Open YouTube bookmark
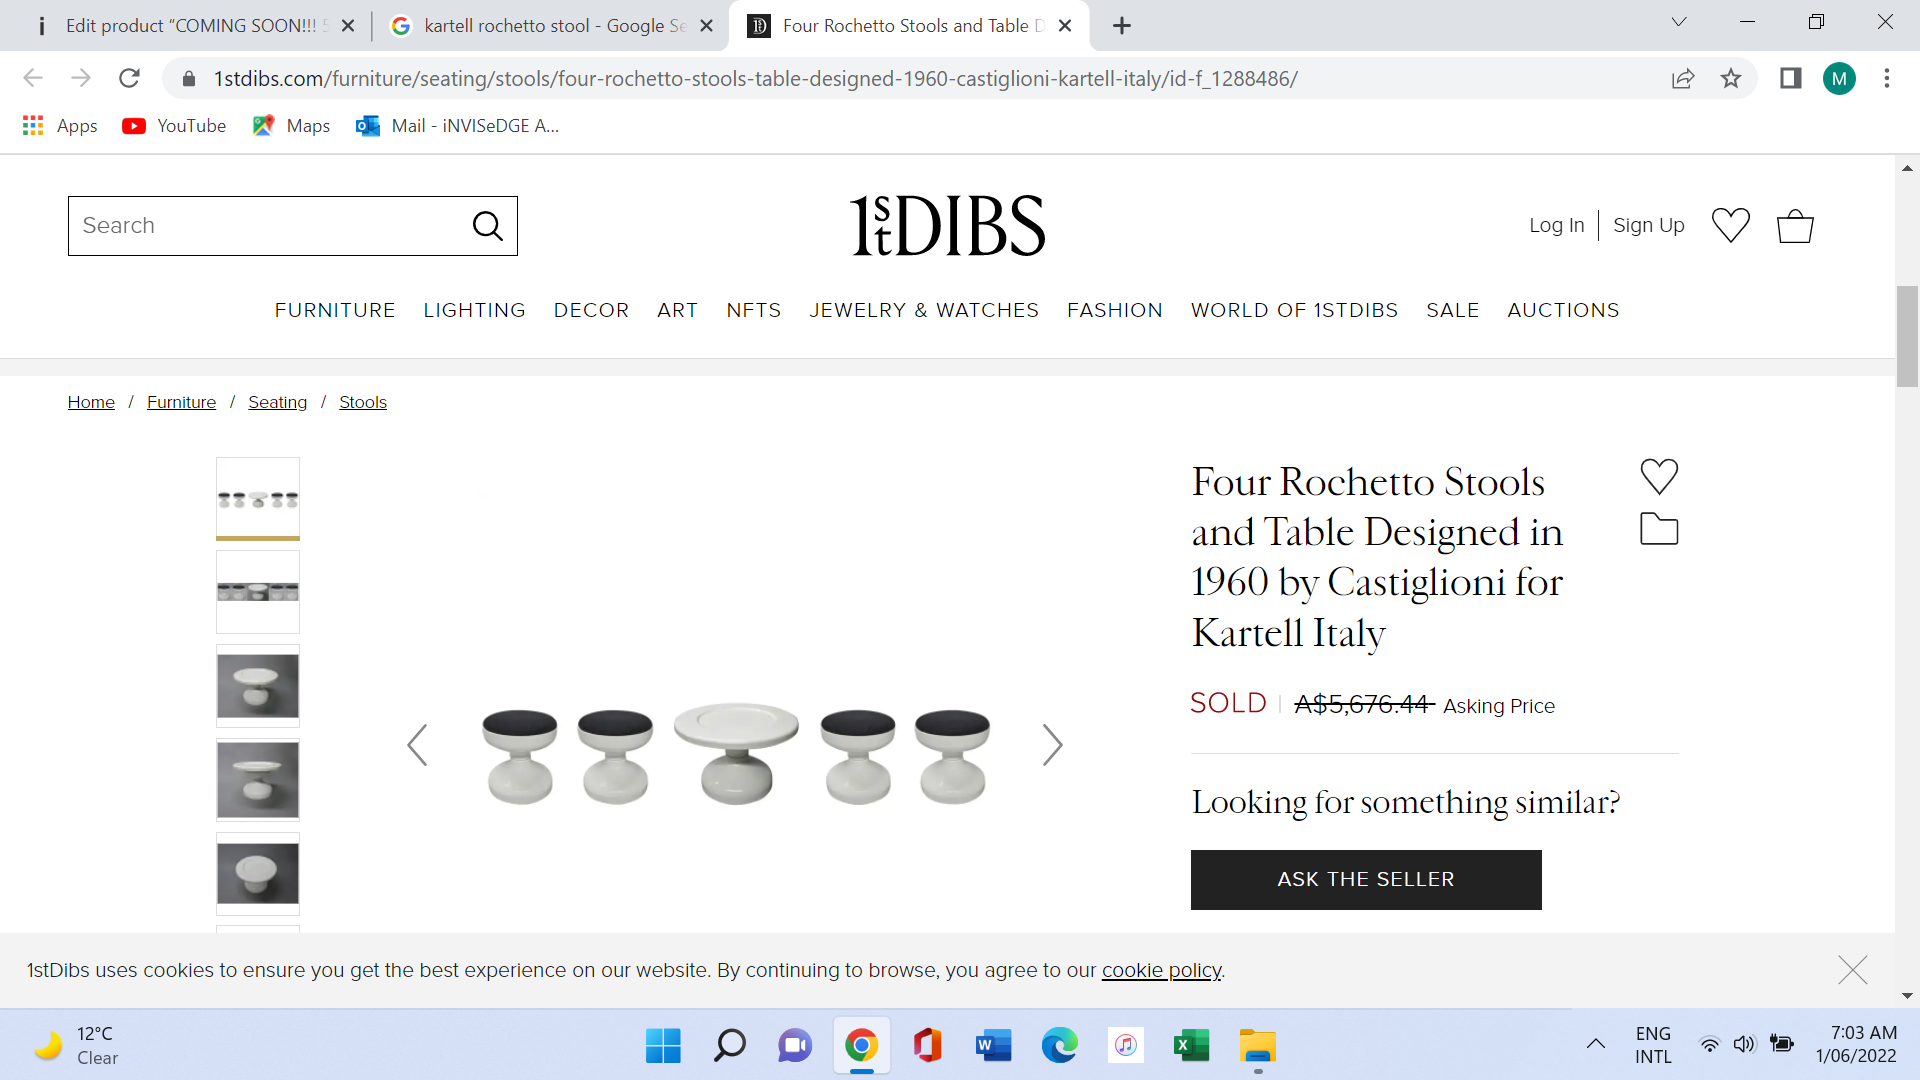This screenshot has width=1920, height=1080. click(174, 126)
